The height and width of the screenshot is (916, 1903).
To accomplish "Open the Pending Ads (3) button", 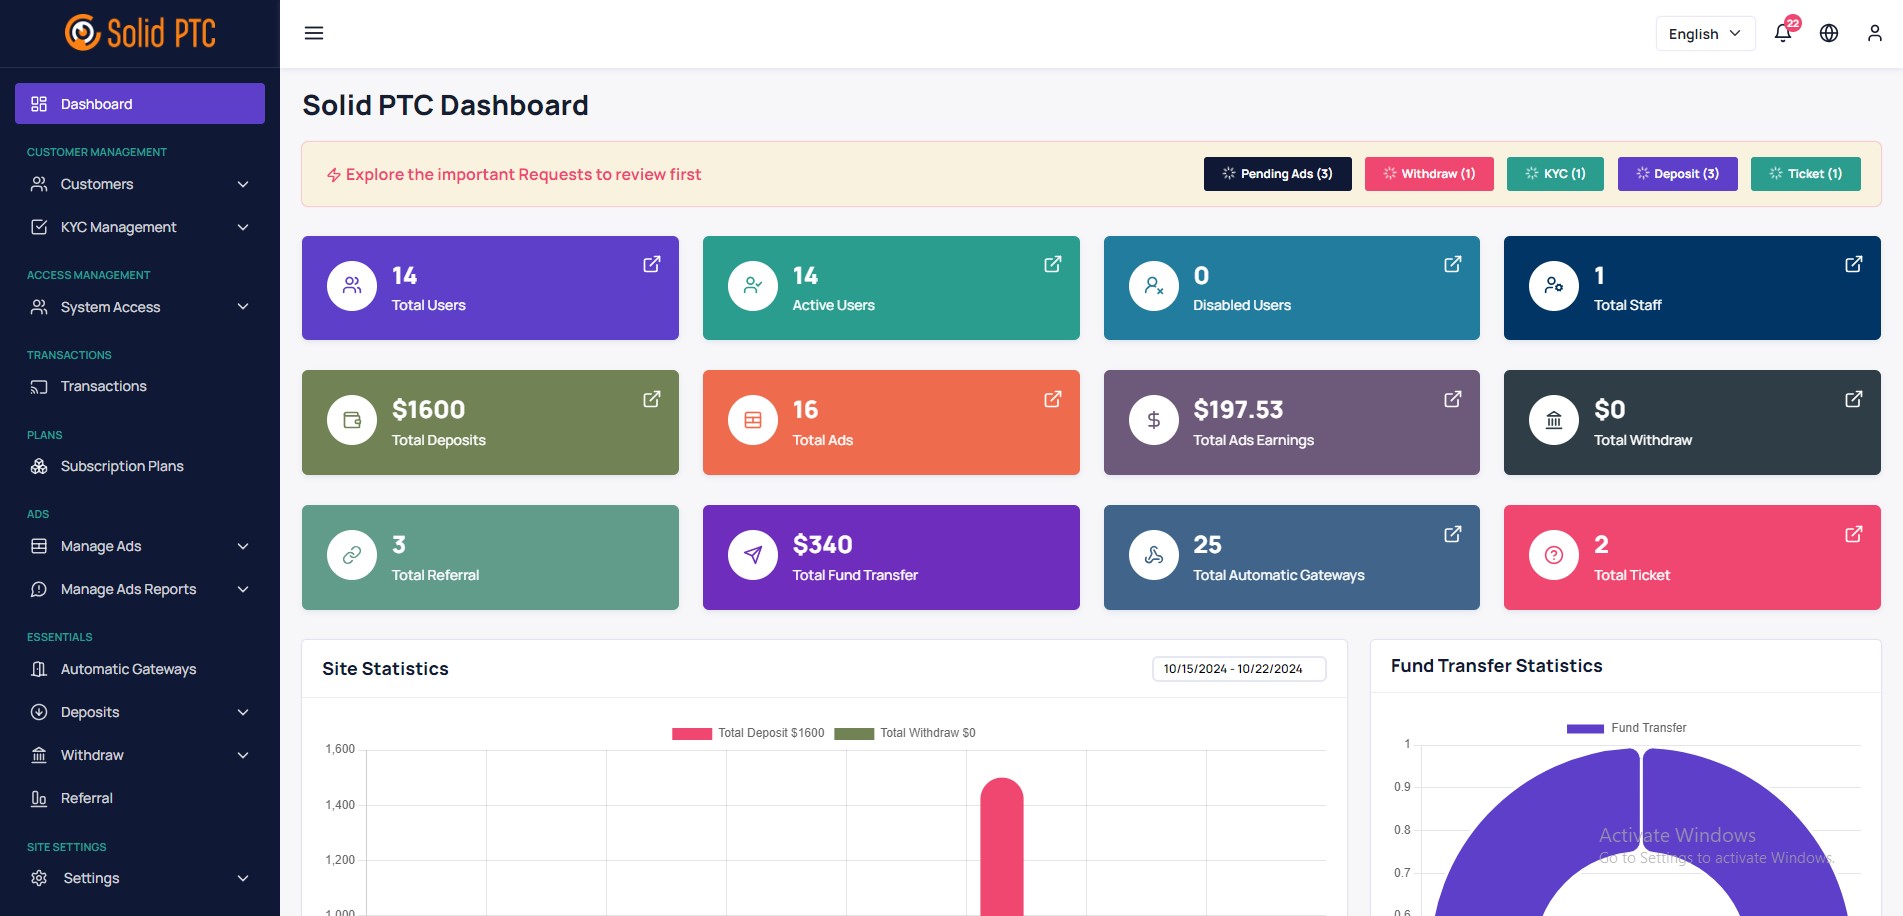I will (x=1277, y=173).
